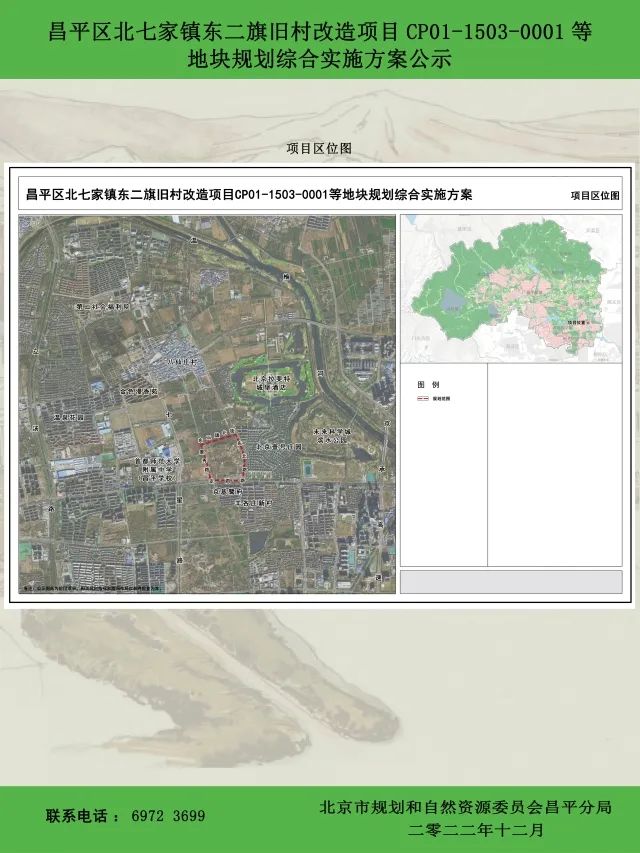This screenshot has height=853, width=640.
Task: Click the empty box below the legend
Action: [x=512, y=582]
